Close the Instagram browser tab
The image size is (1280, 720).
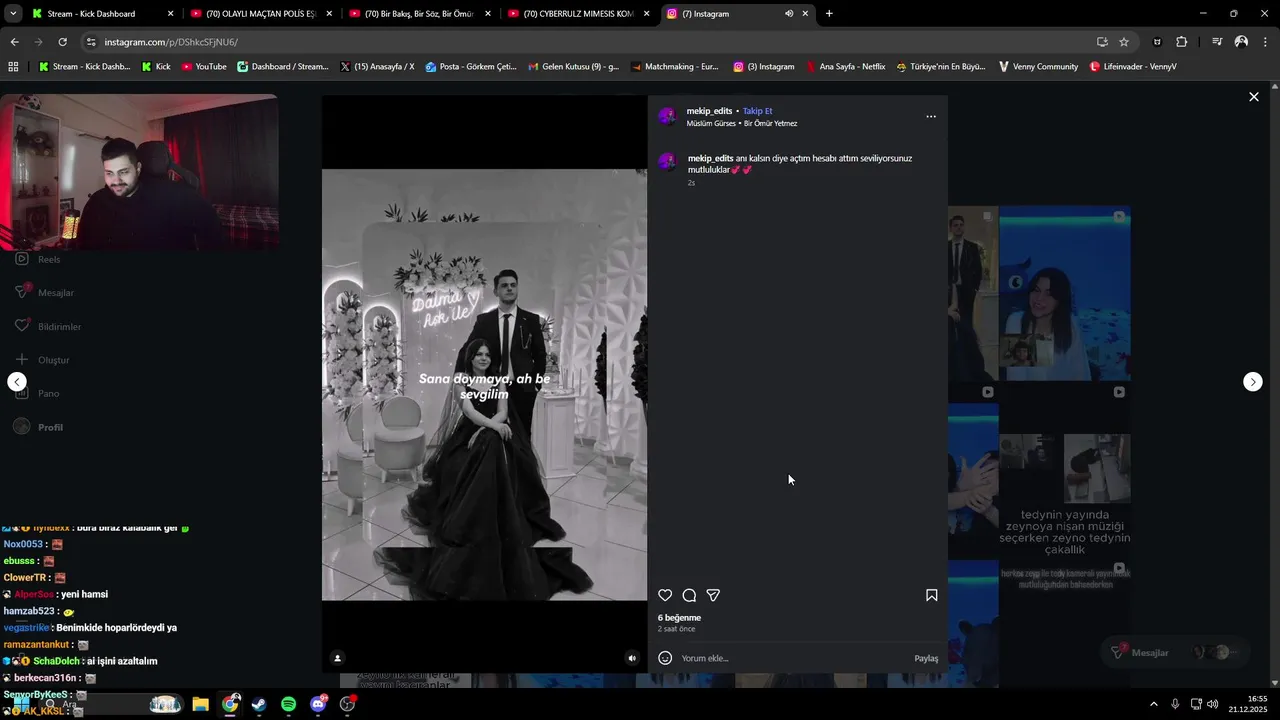click(805, 14)
